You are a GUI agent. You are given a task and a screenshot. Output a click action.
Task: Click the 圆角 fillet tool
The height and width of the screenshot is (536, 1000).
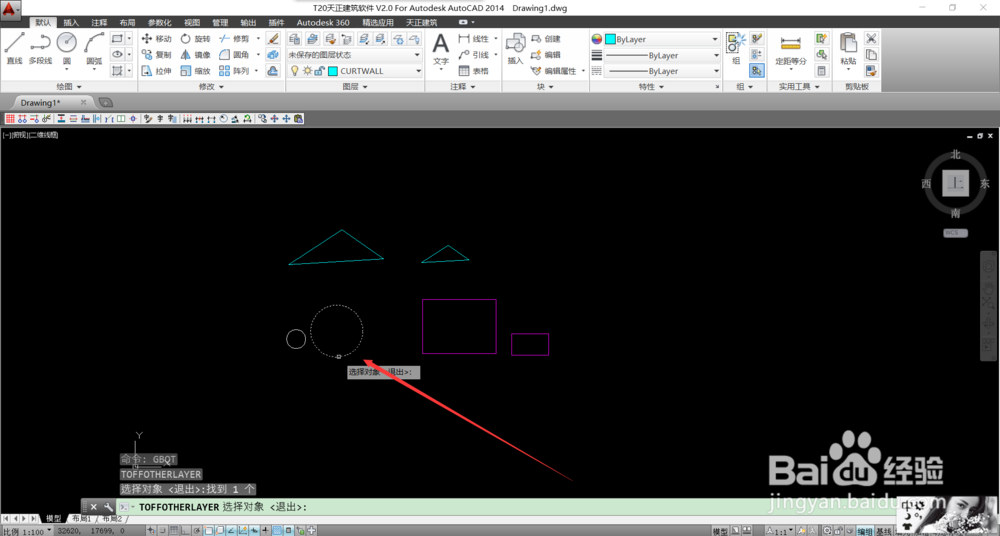(234, 55)
